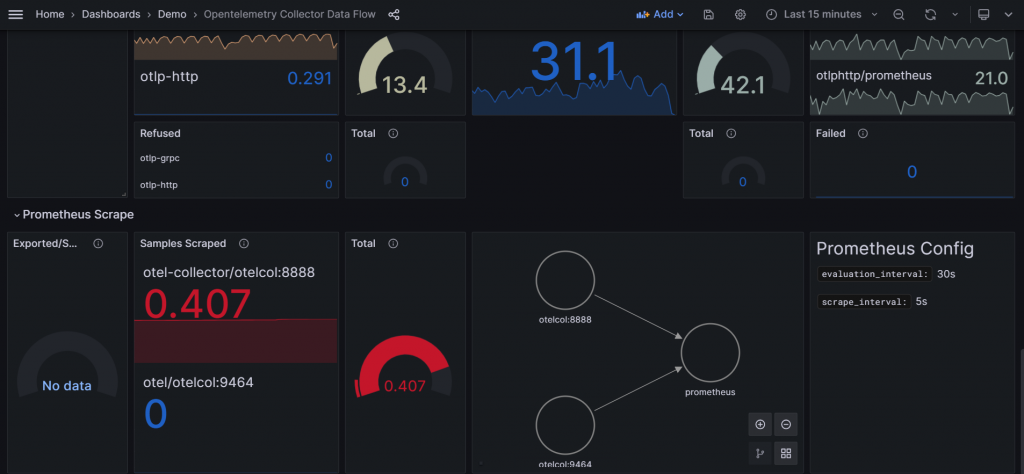
Task: Zoom in the node graph
Action: (x=760, y=424)
